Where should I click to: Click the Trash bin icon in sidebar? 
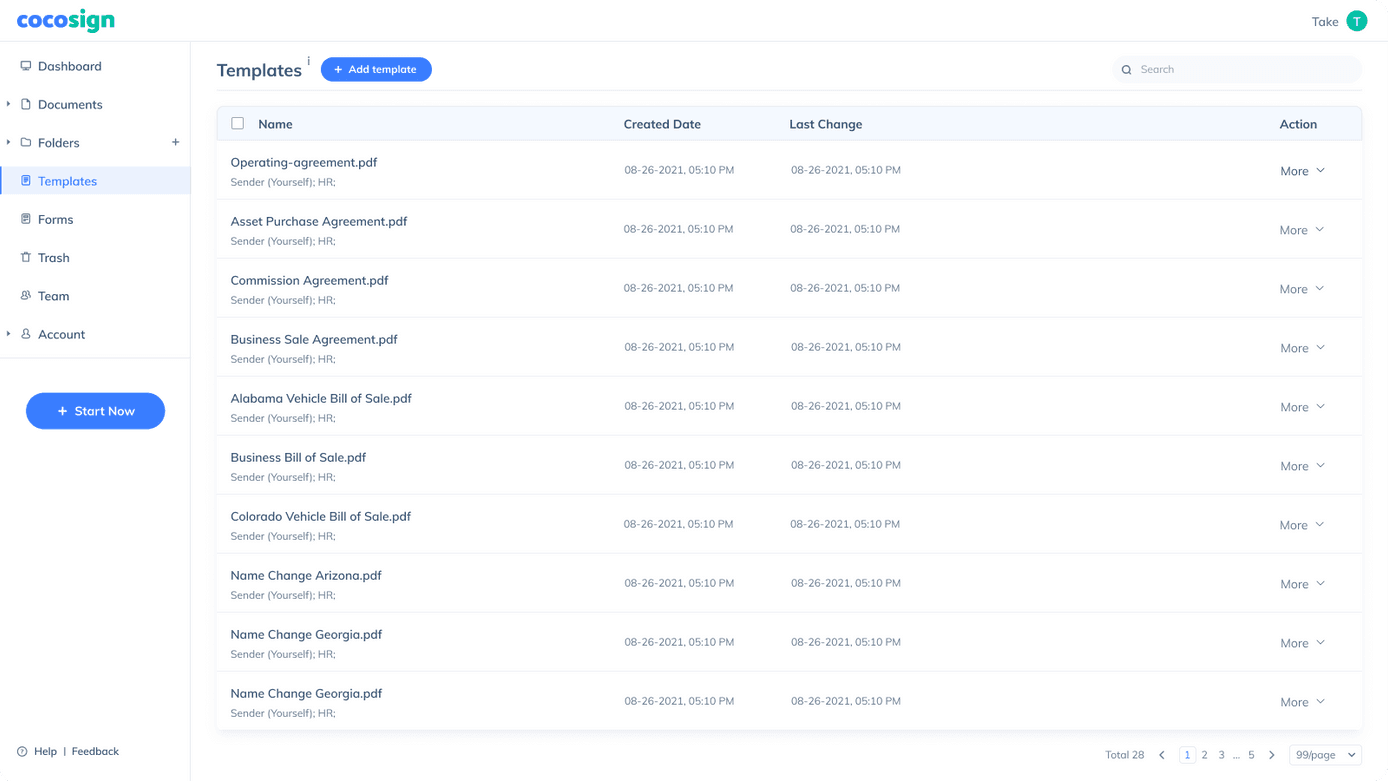click(x=26, y=257)
